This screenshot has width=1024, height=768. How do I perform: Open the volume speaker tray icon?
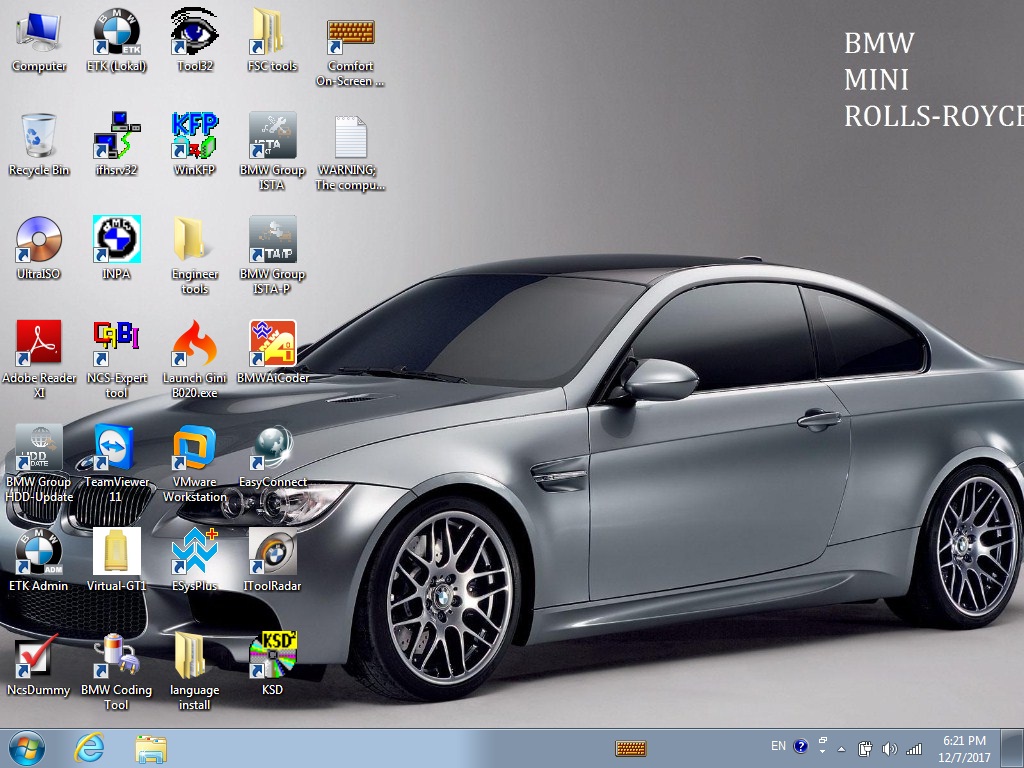tap(889, 749)
